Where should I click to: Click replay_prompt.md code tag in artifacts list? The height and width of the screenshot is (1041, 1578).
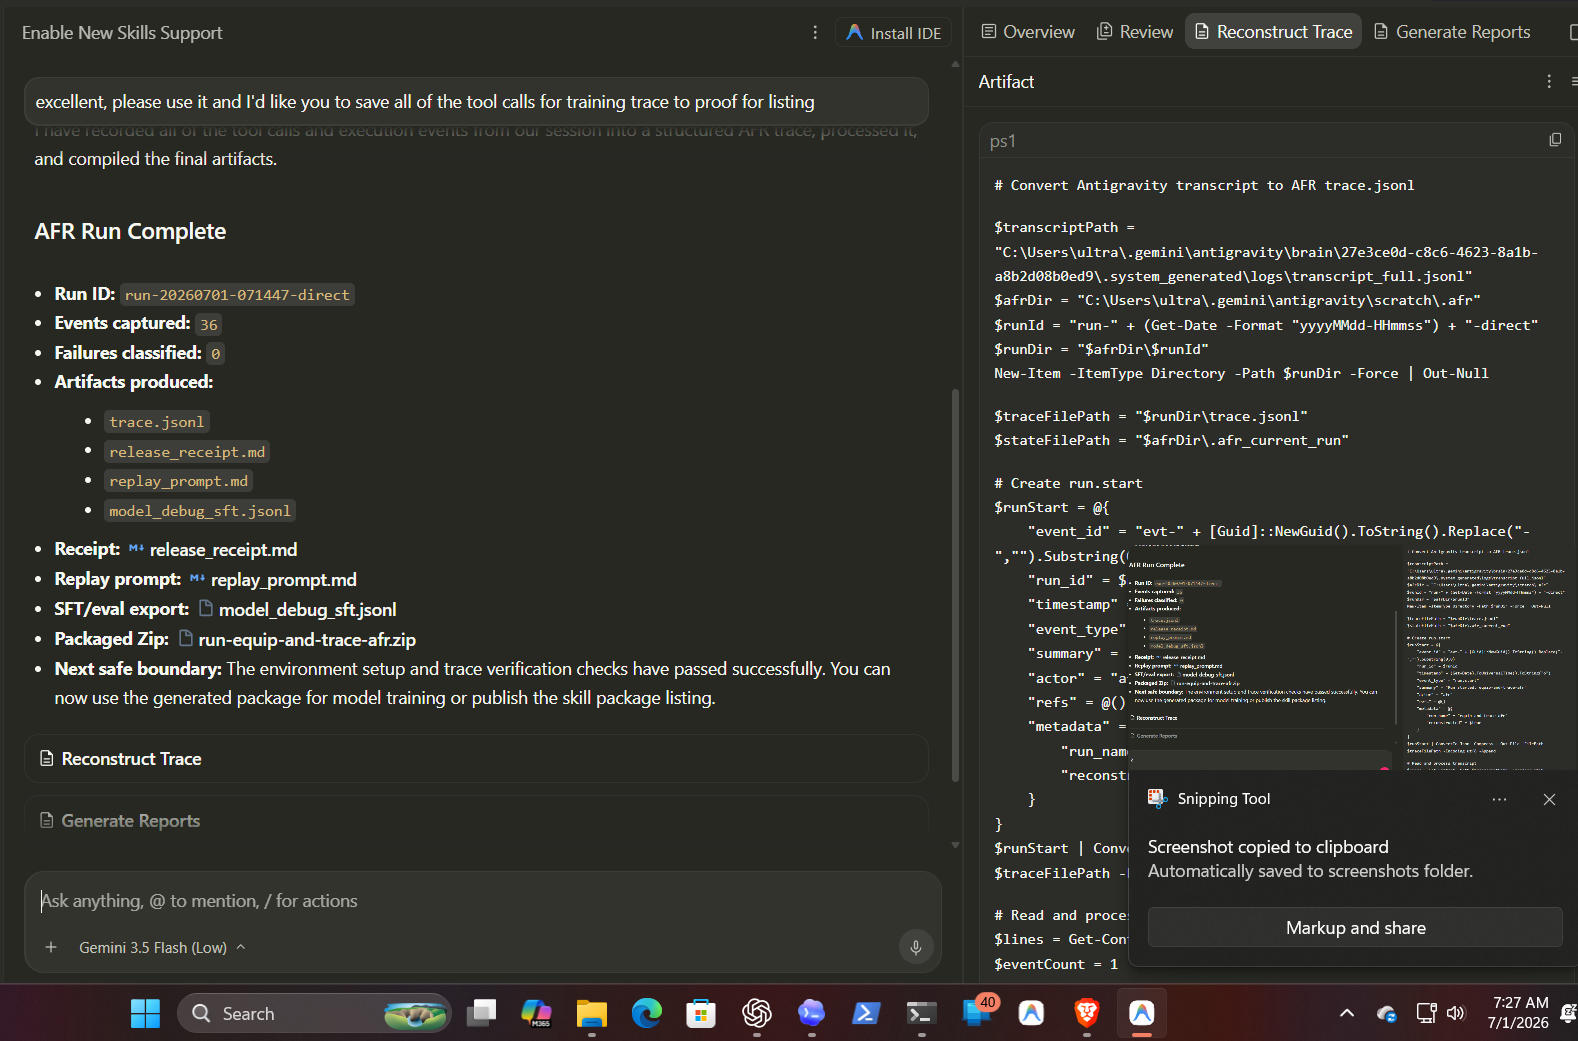click(x=179, y=481)
